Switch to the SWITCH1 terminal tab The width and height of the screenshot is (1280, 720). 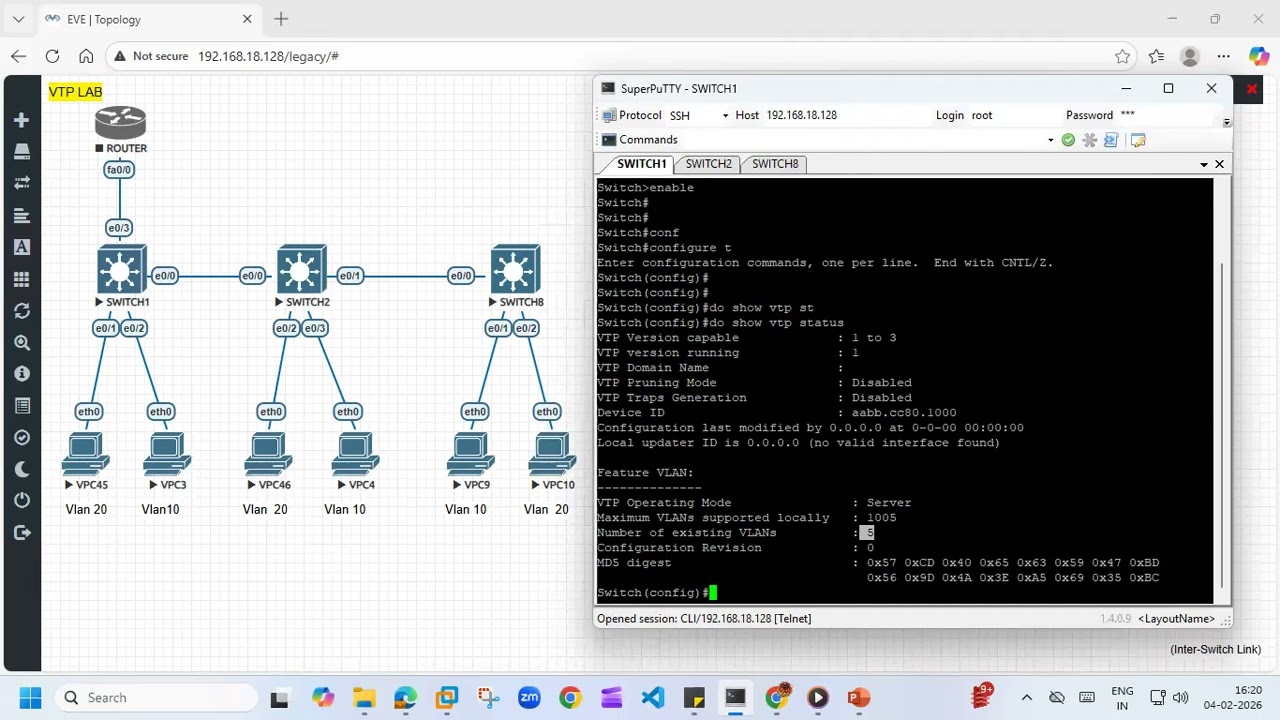(641, 164)
